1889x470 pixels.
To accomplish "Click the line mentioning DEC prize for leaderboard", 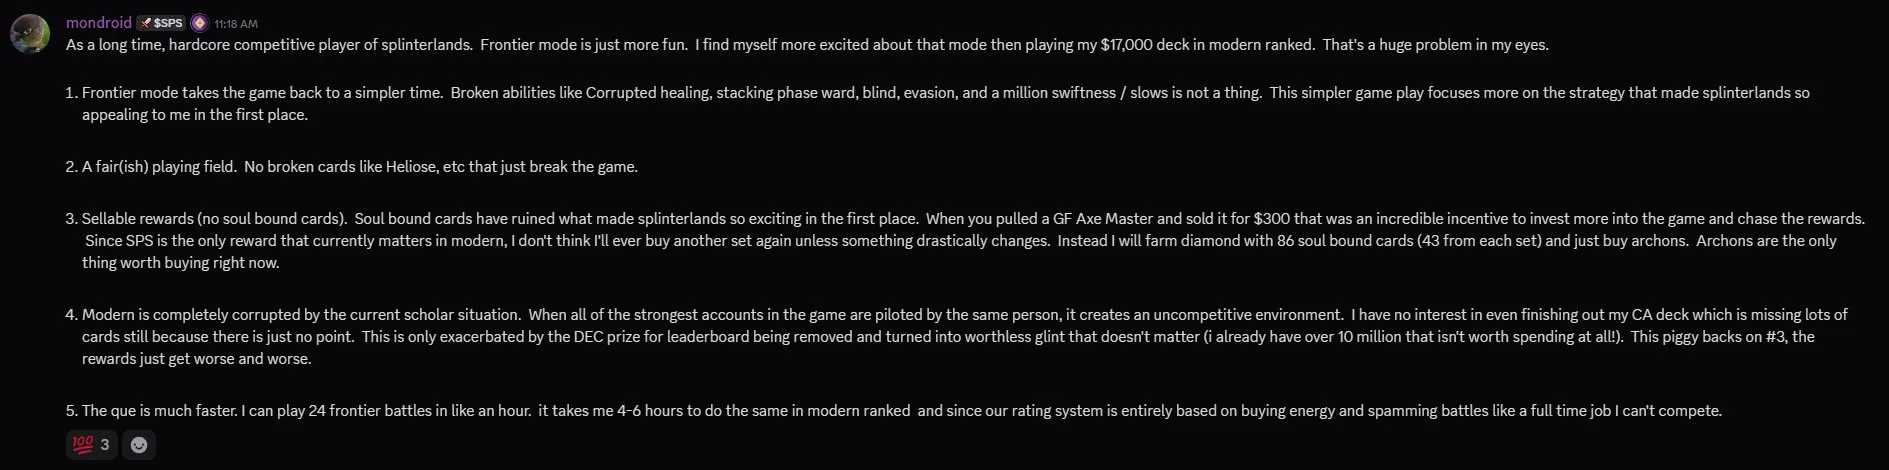I will point(948,336).
